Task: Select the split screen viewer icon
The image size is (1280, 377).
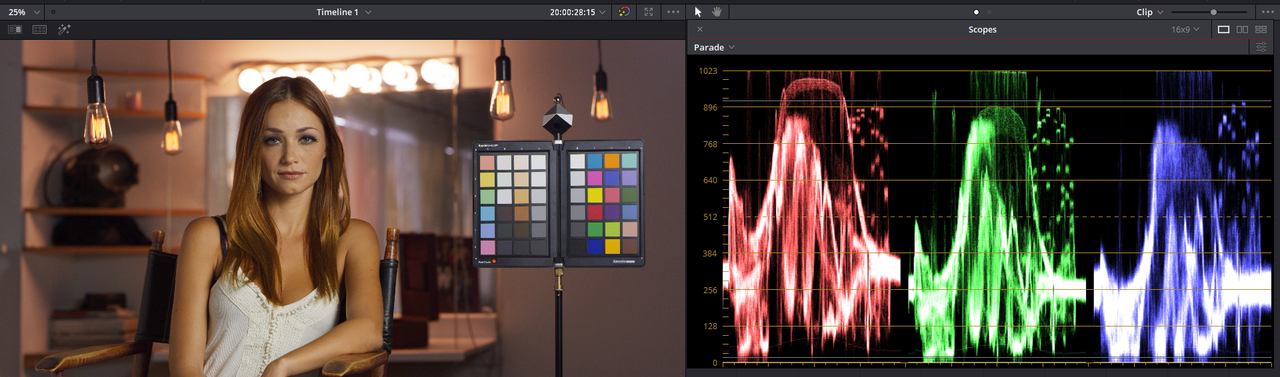Action: tap(40, 30)
